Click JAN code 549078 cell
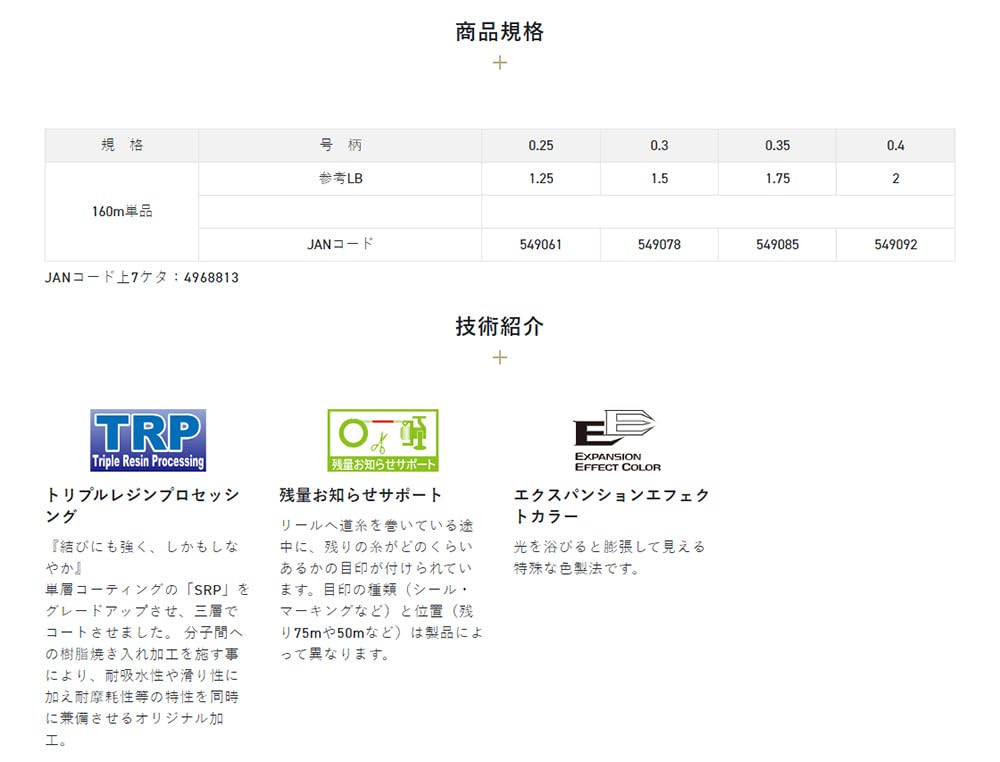This screenshot has height=762, width=1000. tap(659, 244)
